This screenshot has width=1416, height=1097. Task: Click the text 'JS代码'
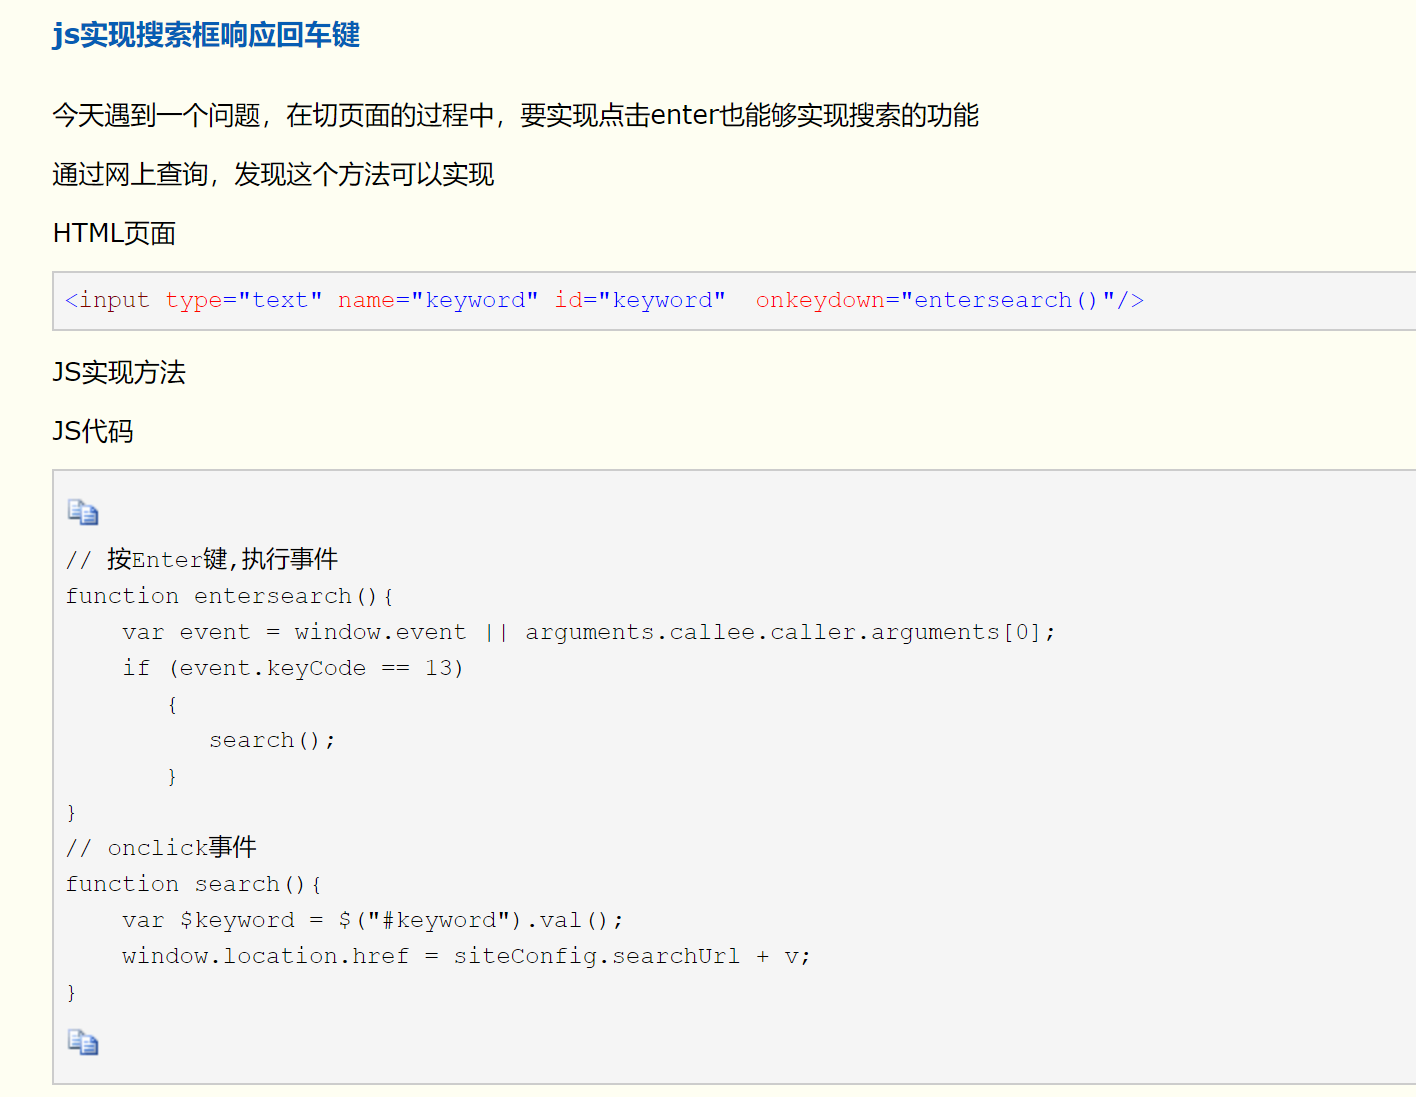coord(93,432)
